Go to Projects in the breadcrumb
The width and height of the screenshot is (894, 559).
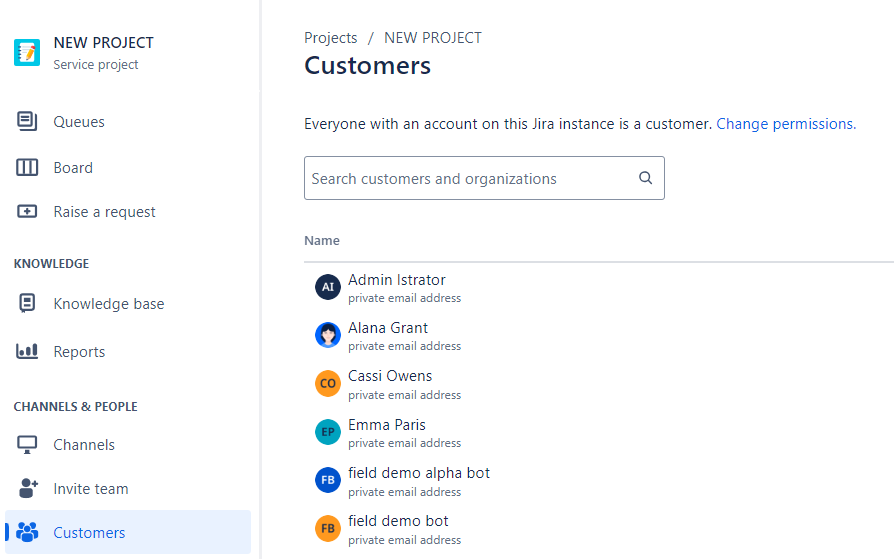(330, 38)
